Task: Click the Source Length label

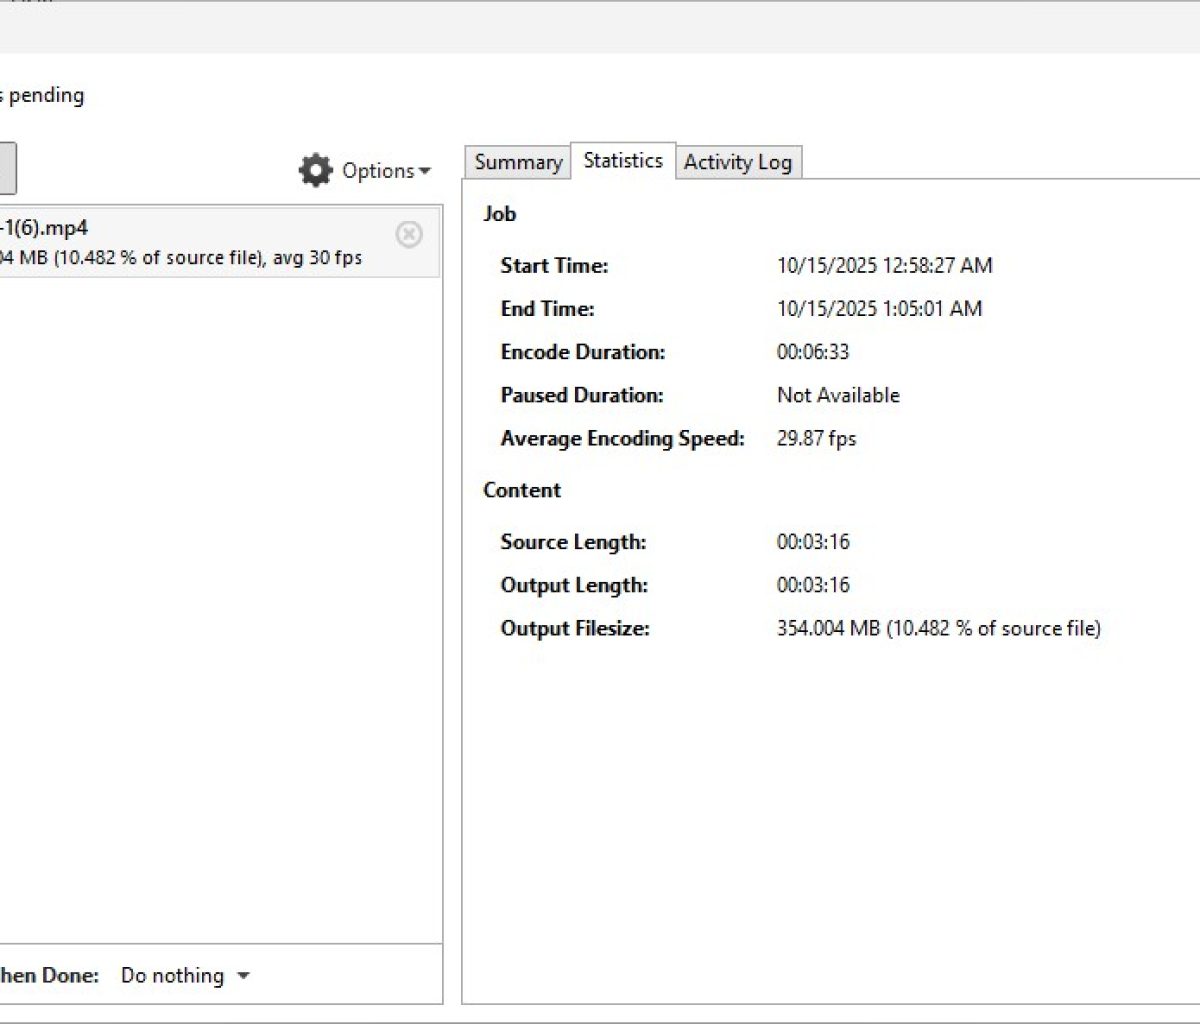Action: point(573,542)
